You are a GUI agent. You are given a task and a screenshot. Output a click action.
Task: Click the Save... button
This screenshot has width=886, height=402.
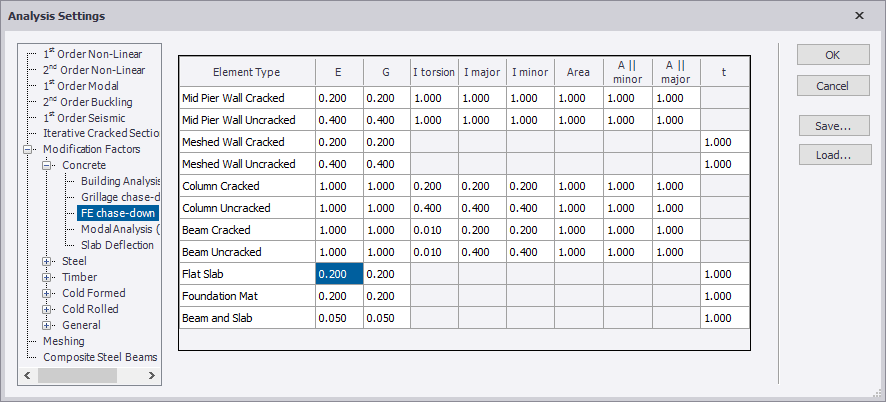[832, 126]
